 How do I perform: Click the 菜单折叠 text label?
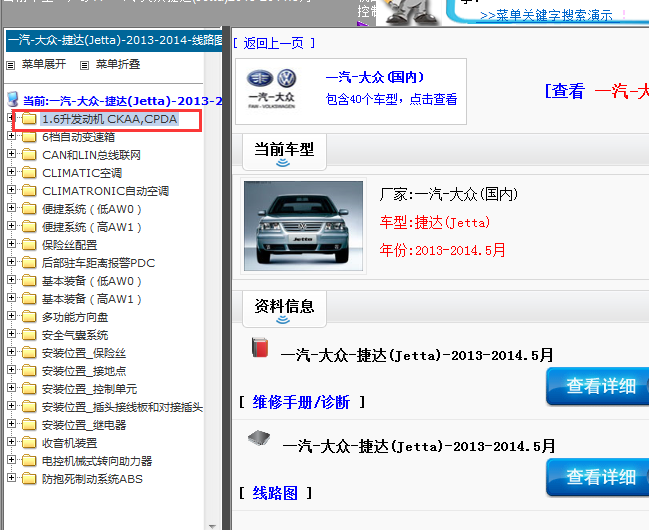(x=118, y=64)
